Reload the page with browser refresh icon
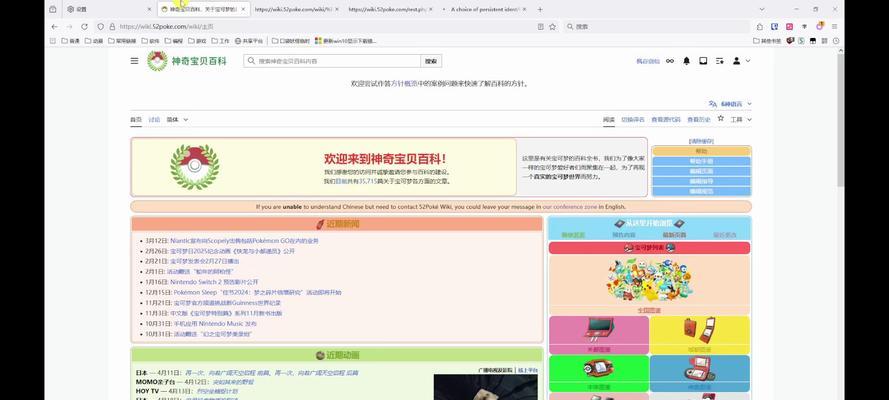The height and width of the screenshot is (400, 889). tap(84, 27)
